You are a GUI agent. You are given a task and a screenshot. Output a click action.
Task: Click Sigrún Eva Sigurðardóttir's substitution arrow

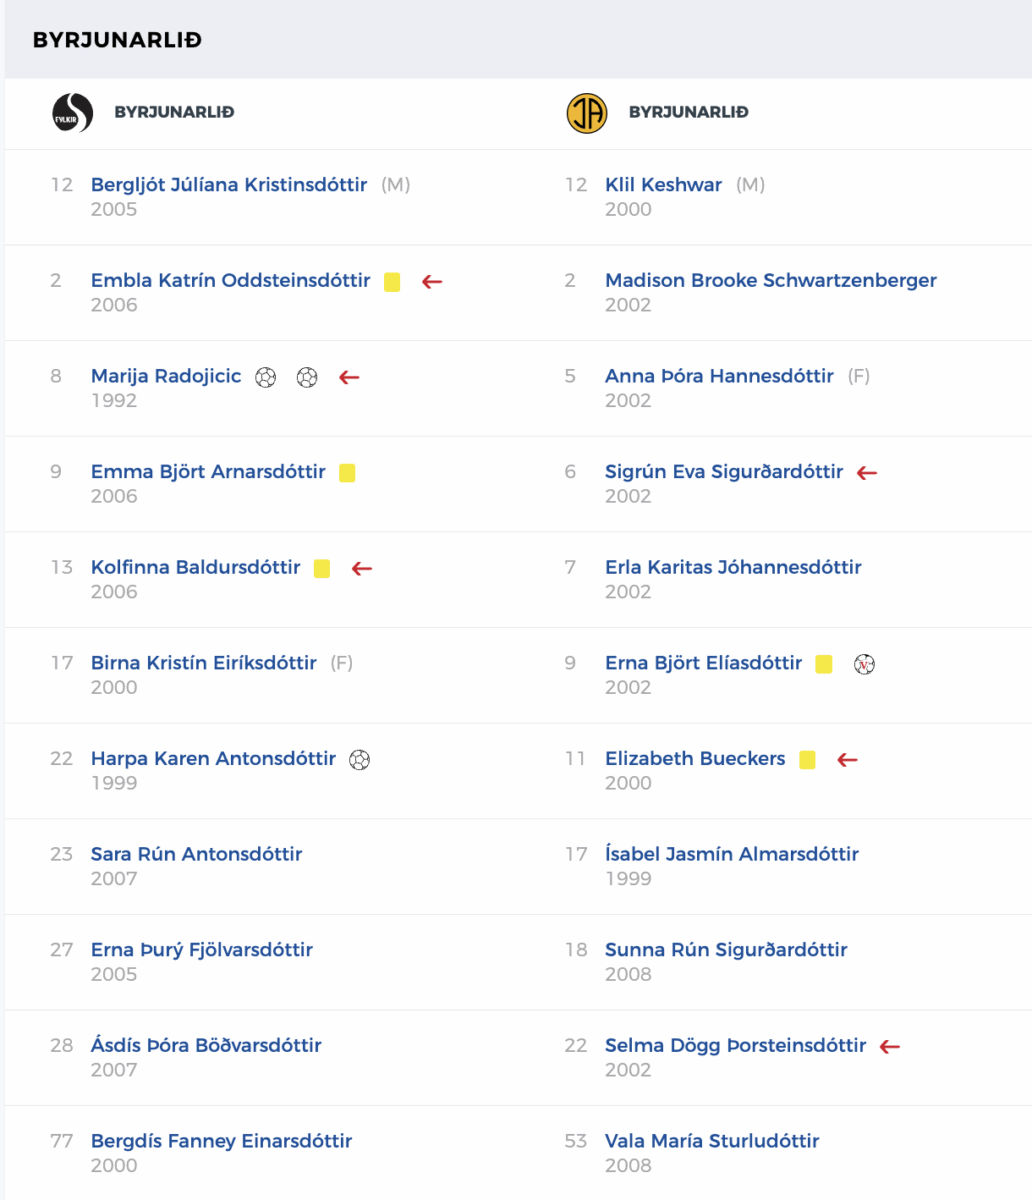[x=867, y=473]
